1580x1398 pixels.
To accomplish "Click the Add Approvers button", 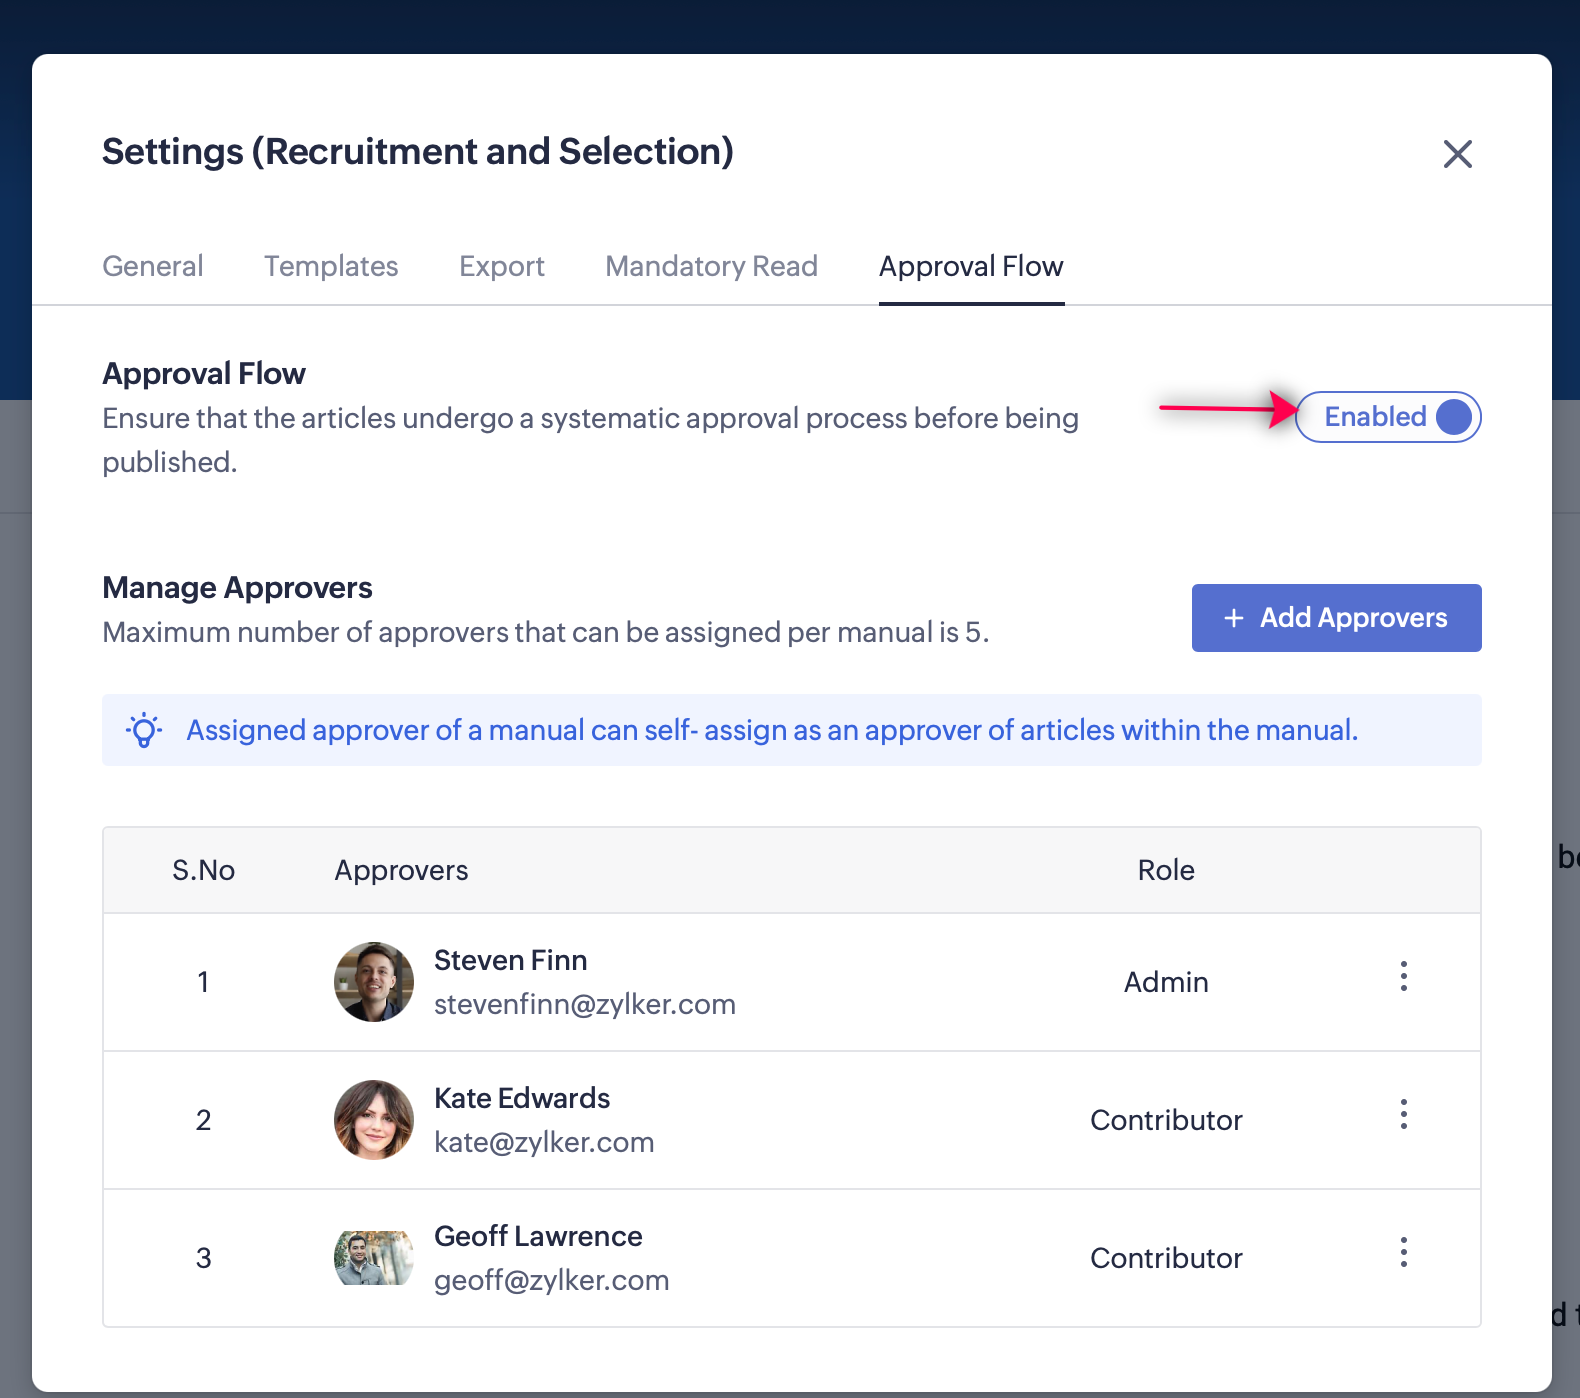I will click(x=1336, y=618).
